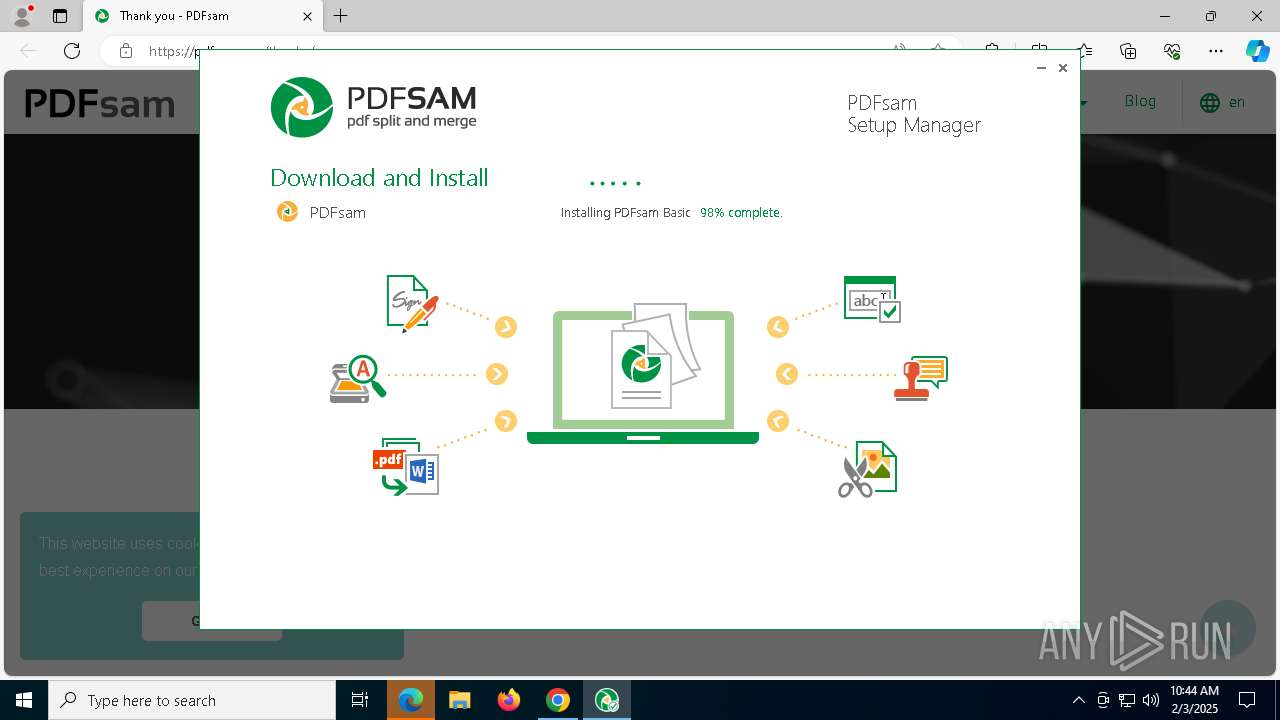The image size is (1280, 720).
Task: Open Task View on the taskbar
Action: (360, 700)
